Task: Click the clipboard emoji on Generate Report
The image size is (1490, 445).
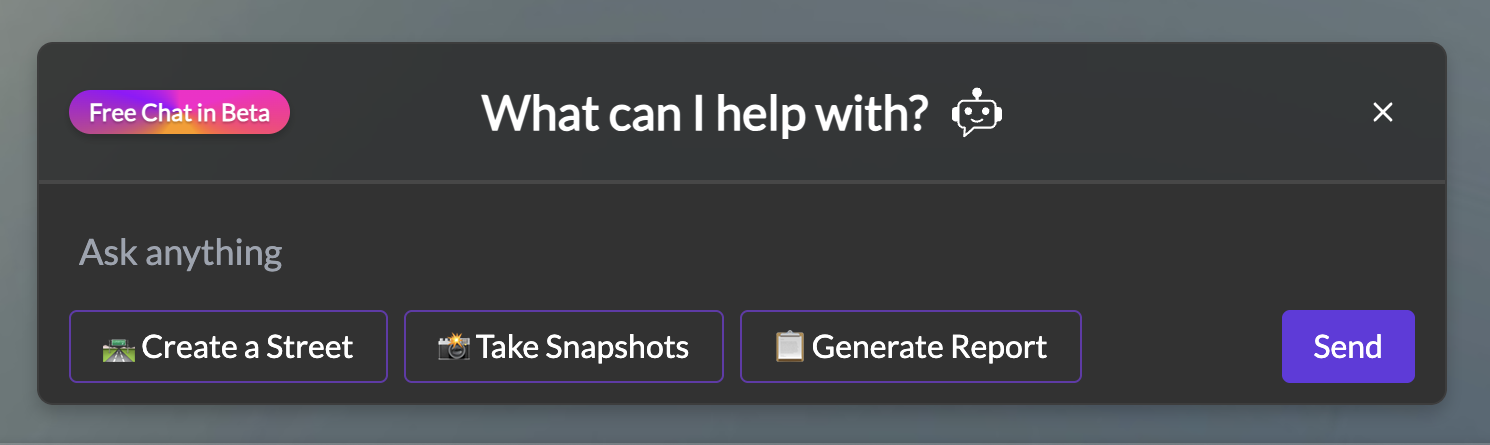Action: 790,347
